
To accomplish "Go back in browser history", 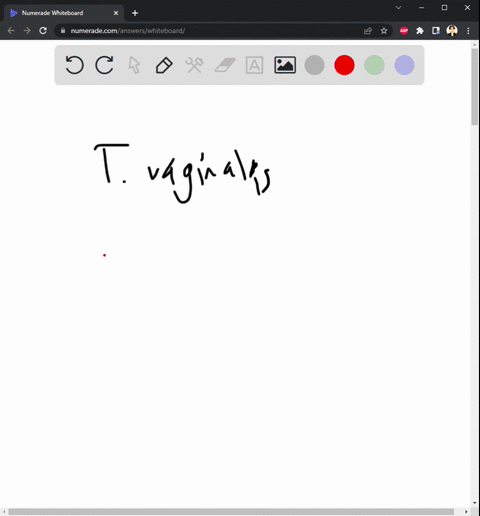I will [x=11, y=31].
